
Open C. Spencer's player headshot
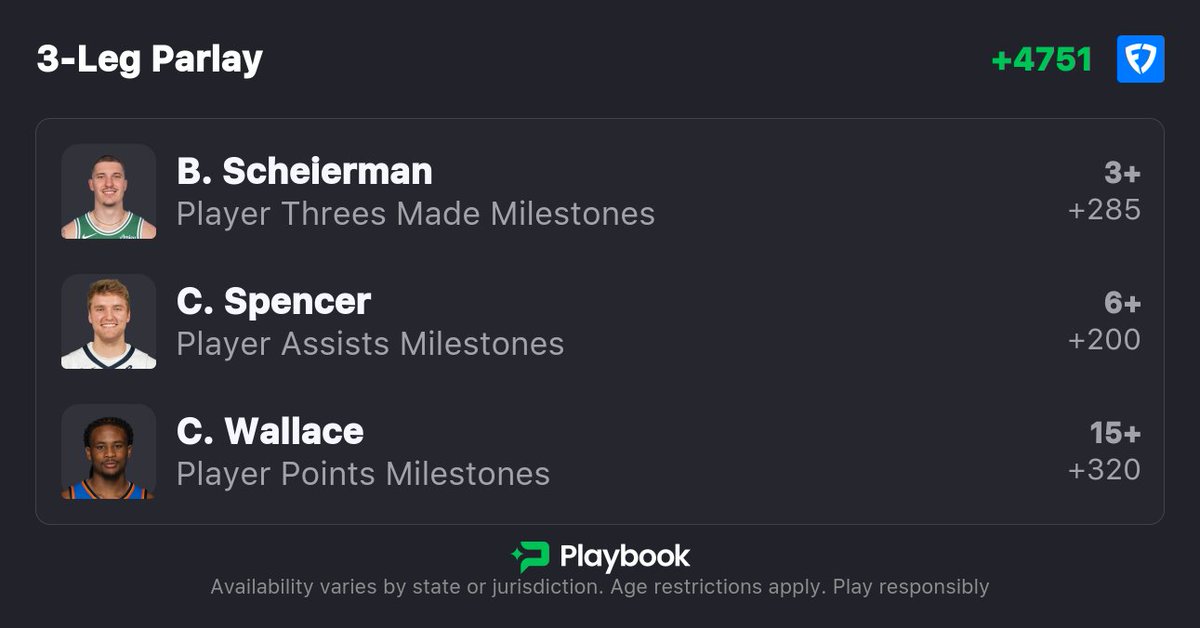coord(108,321)
